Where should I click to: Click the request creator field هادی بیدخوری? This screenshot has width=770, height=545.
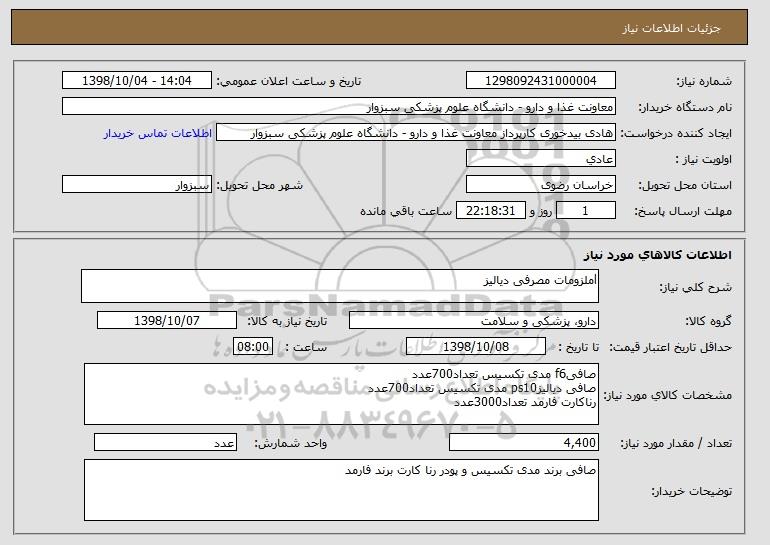coord(416,133)
